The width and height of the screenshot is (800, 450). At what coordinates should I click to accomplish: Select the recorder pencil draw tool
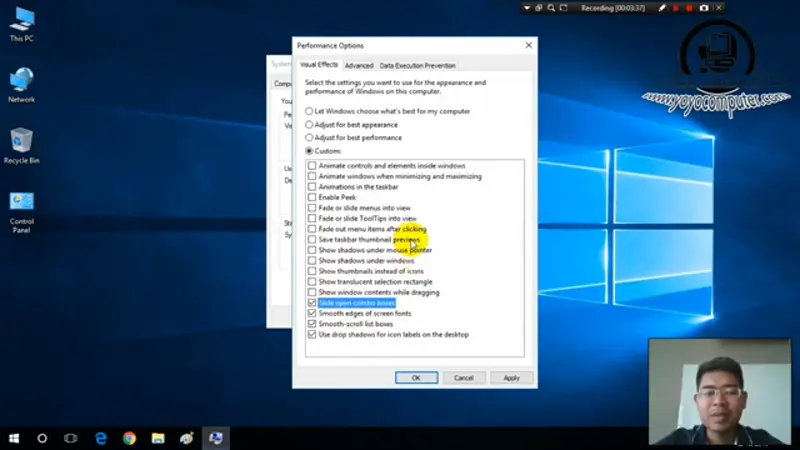[662, 8]
